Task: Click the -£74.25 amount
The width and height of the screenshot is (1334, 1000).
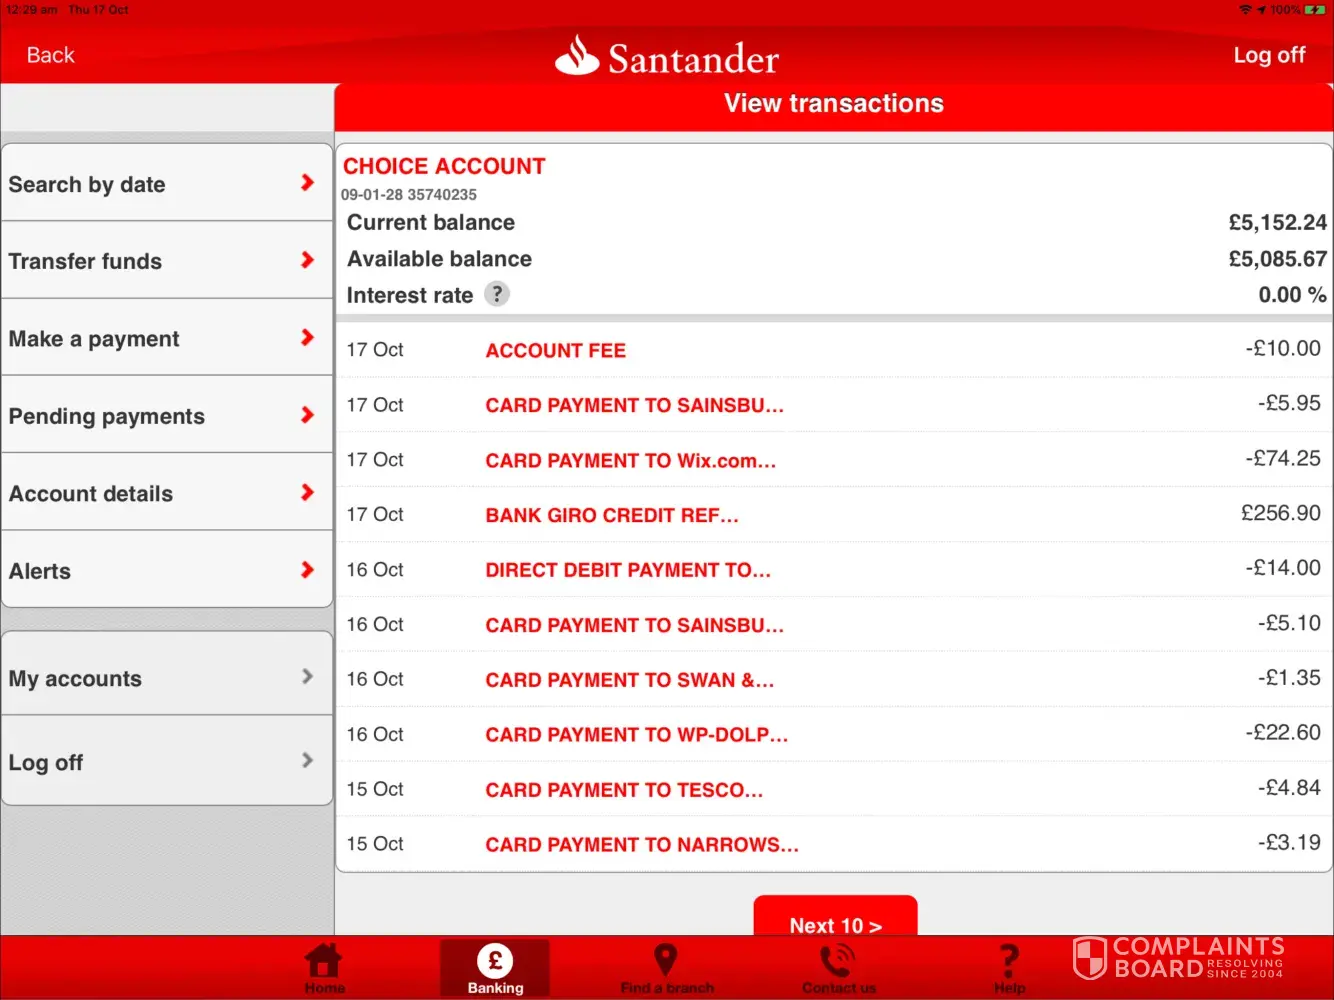Action: click(1283, 458)
